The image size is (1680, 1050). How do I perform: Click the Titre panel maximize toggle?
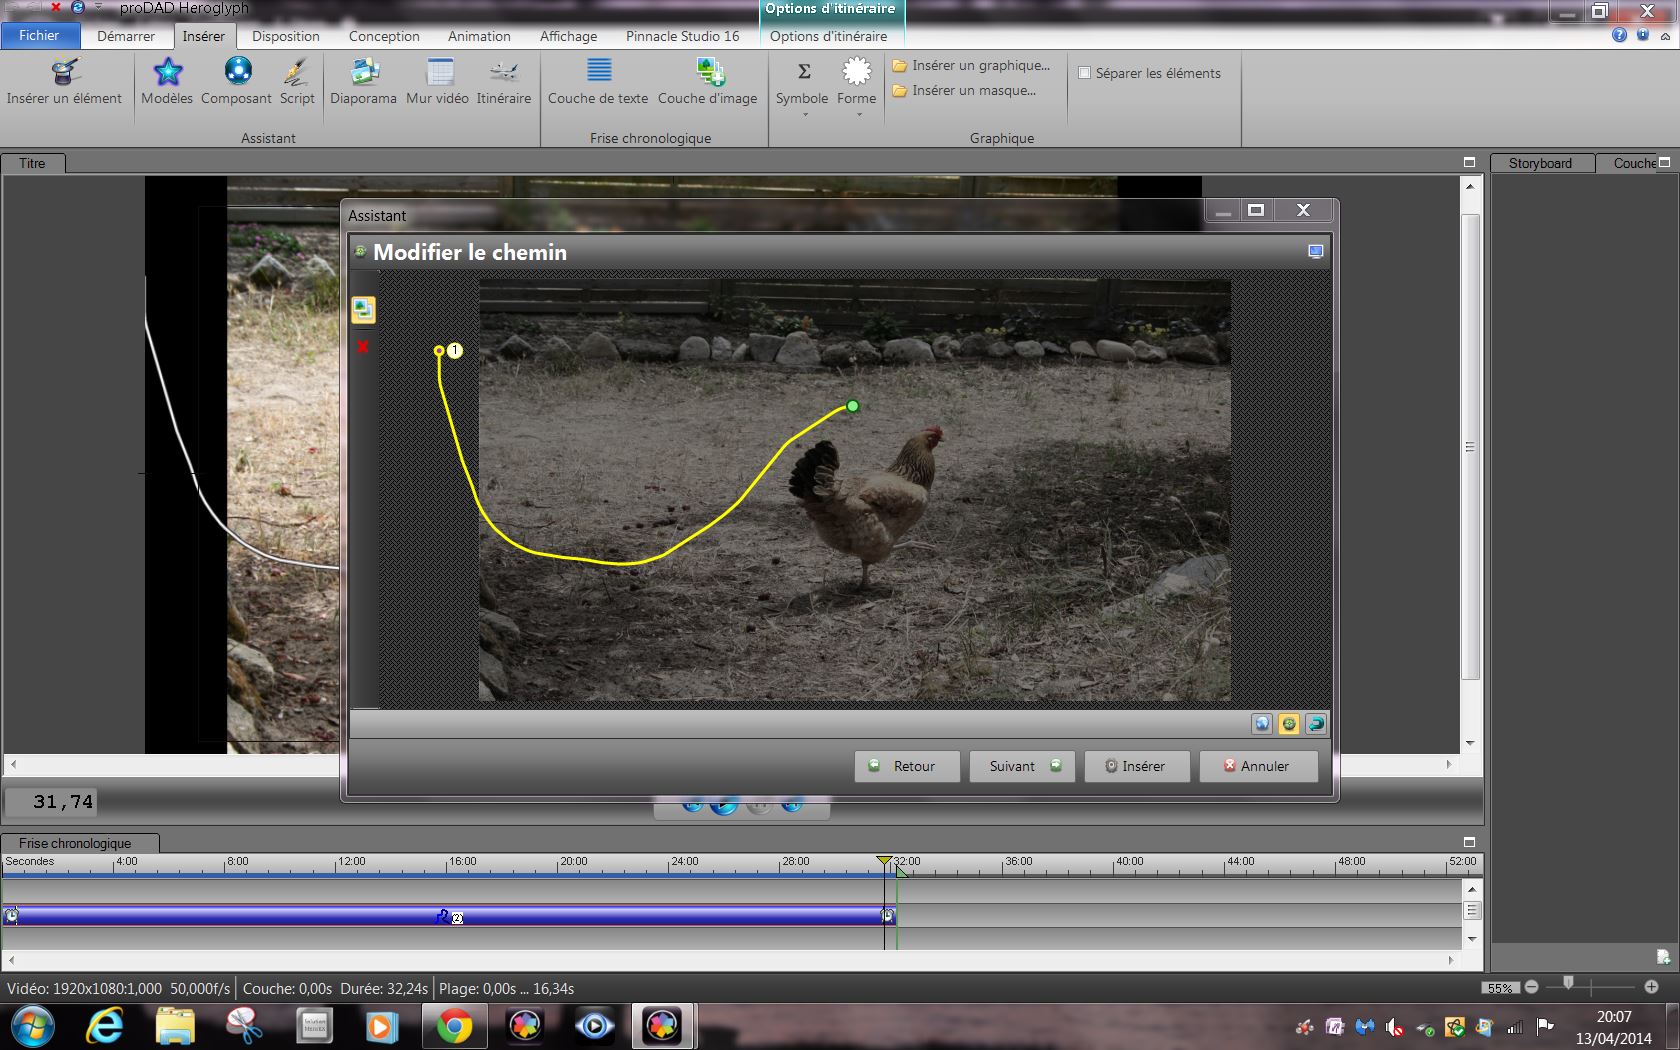tap(1469, 162)
